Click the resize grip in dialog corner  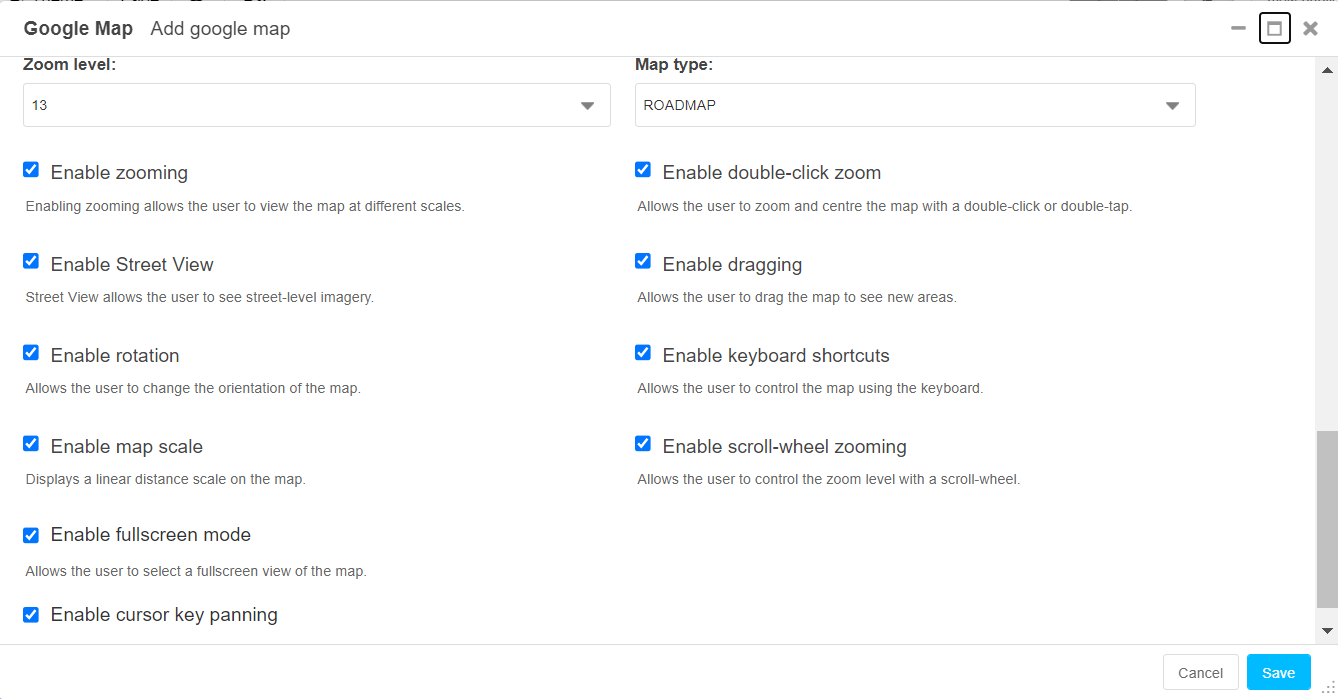(x=1329, y=689)
